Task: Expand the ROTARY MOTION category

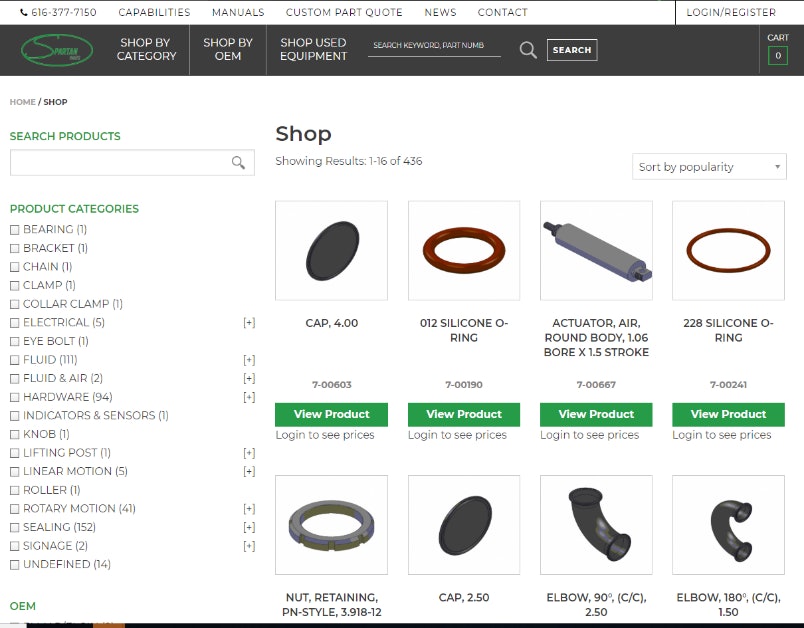Action: (250, 508)
